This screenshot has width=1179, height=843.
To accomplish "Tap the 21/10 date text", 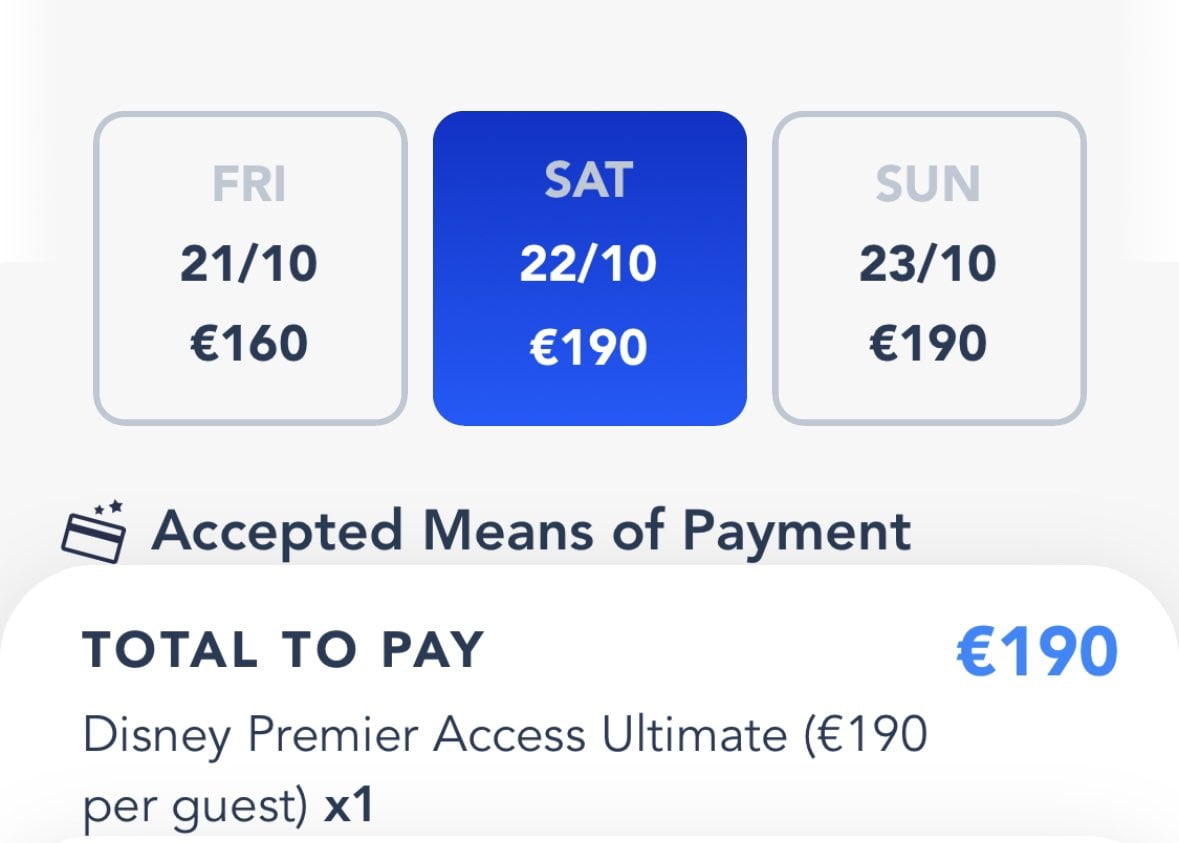I will 249,264.
